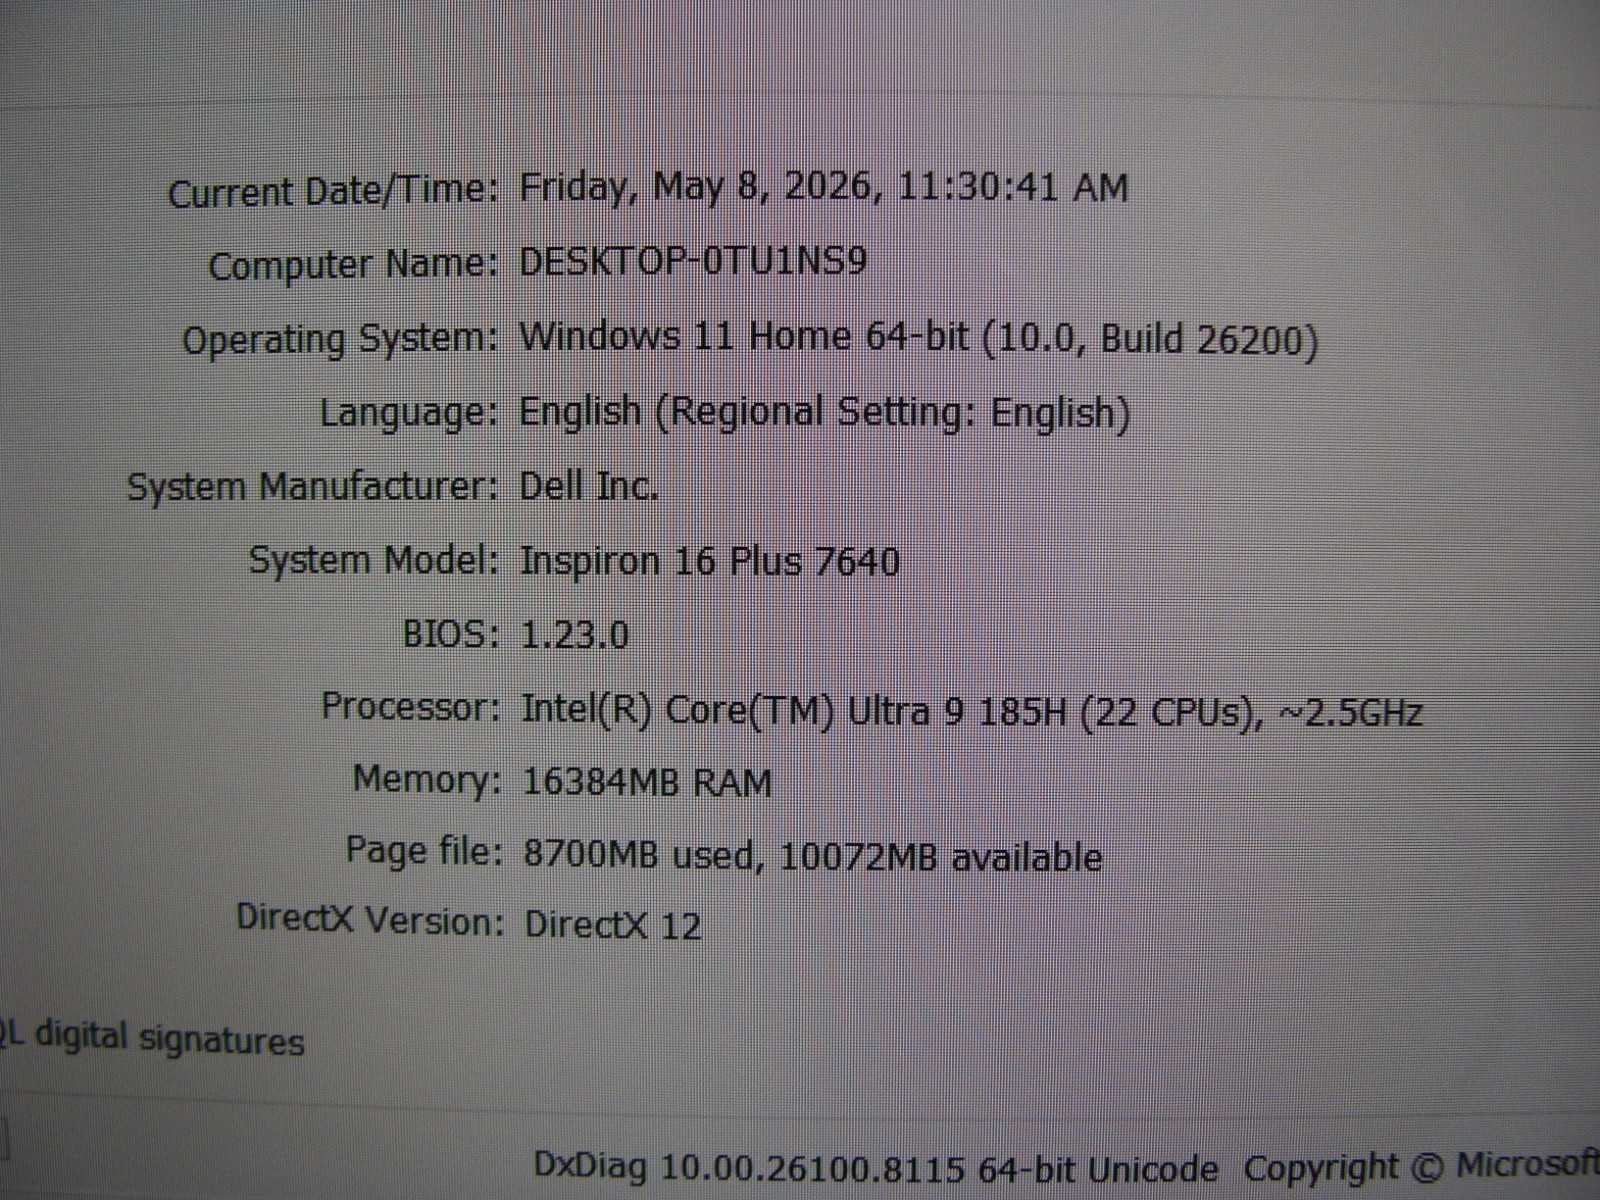Click the "DirectX Version:" label

point(370,919)
